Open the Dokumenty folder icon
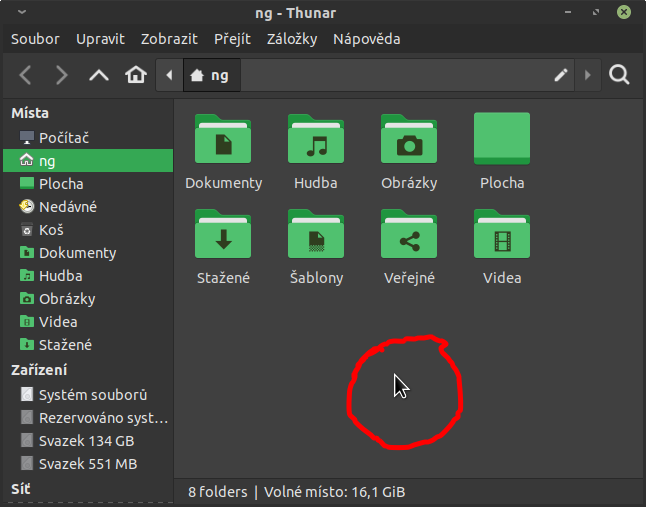Image resolution: width=646 pixels, height=507 pixels. click(x=223, y=141)
